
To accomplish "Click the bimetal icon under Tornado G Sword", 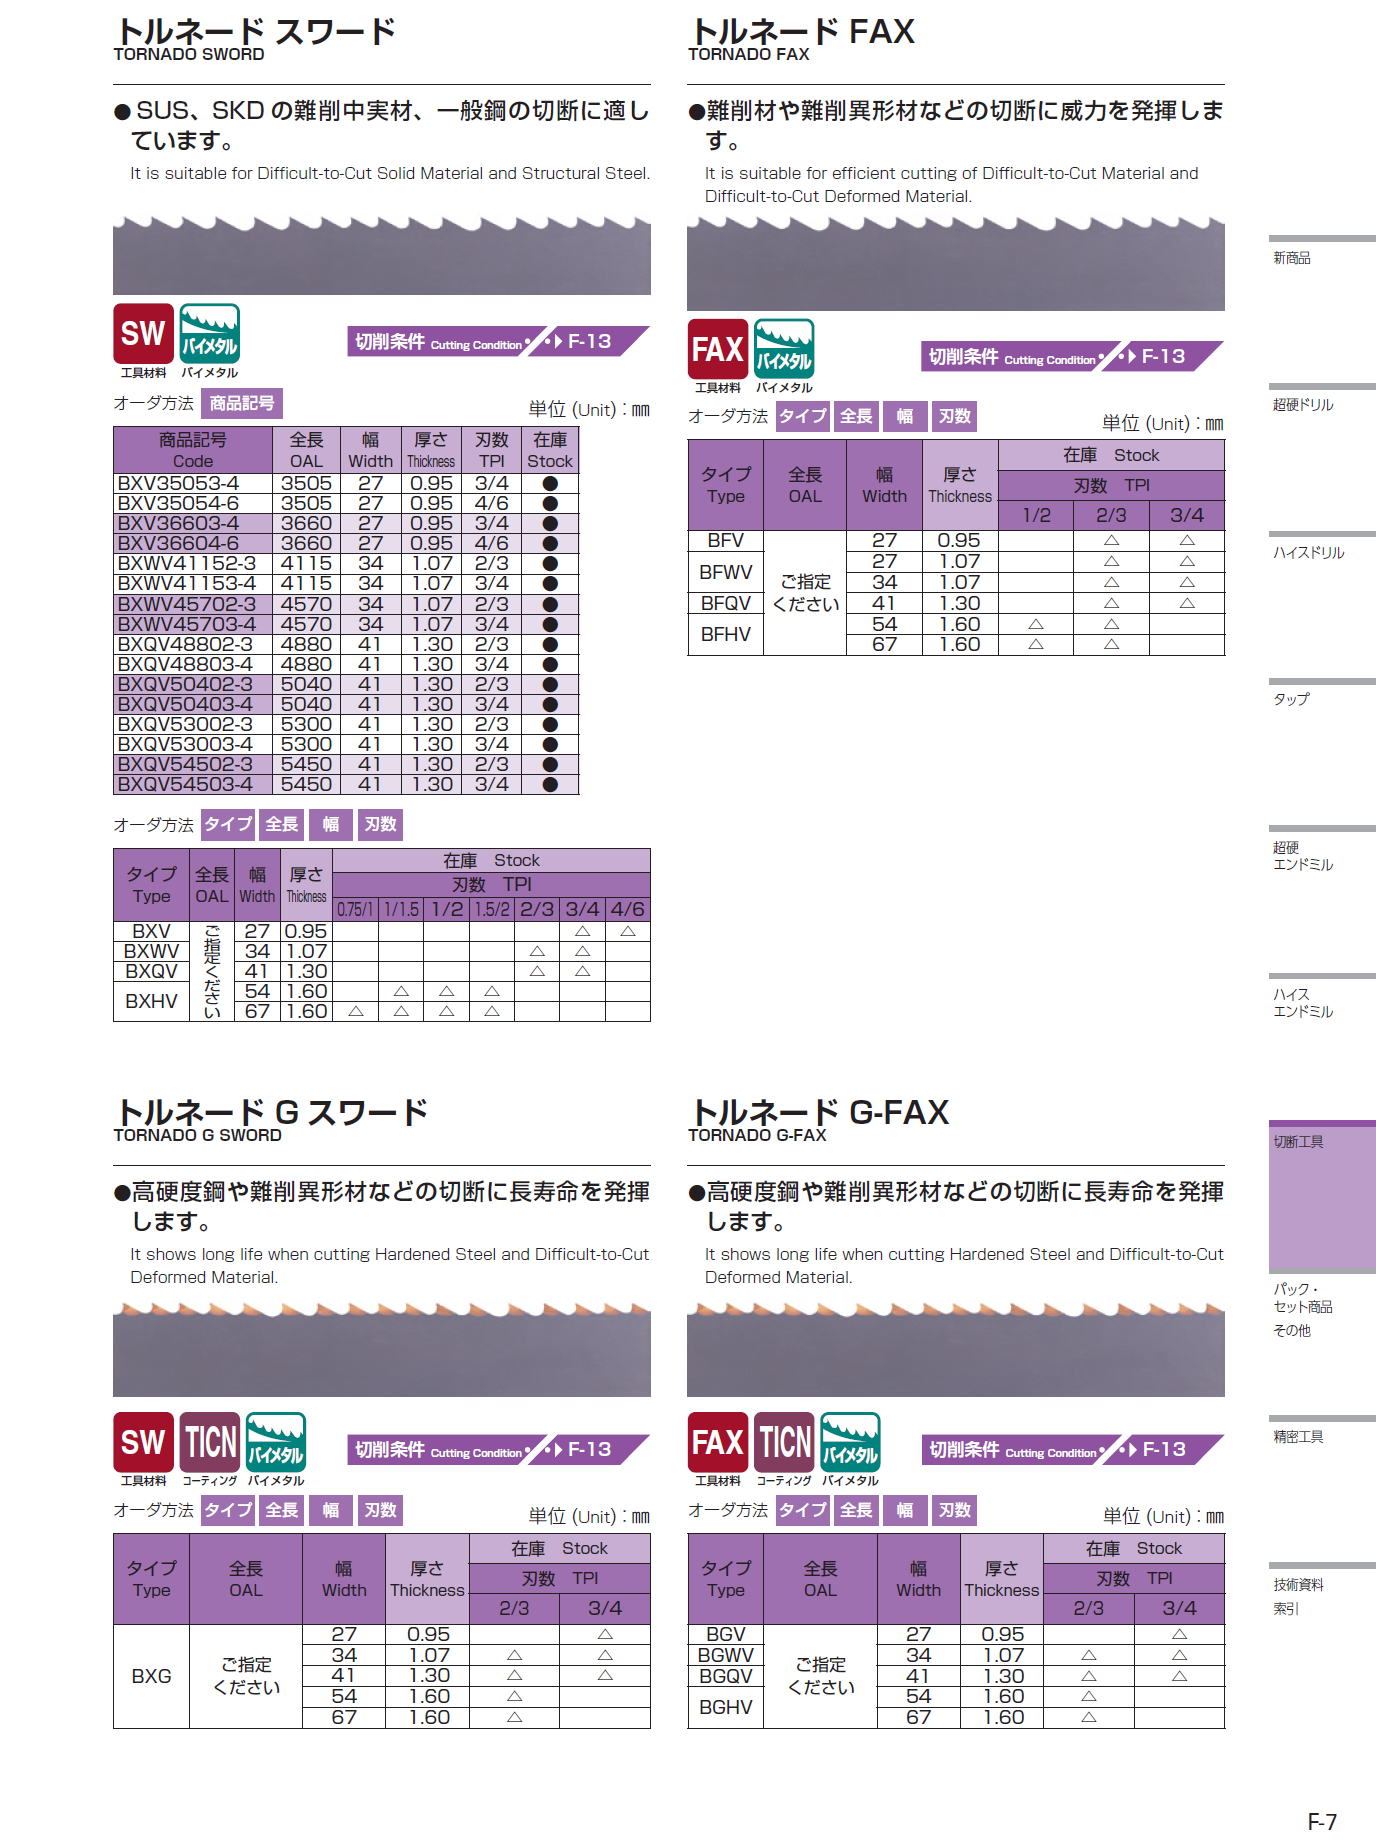I will (276, 1442).
